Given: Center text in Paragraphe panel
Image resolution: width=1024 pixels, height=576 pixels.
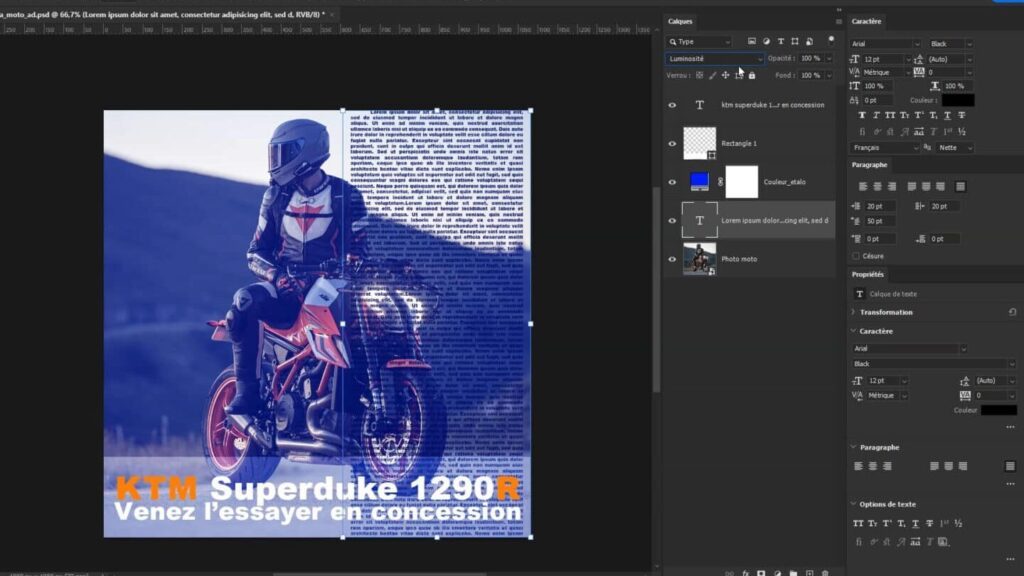Looking at the screenshot, I should pyautogui.click(x=877, y=186).
